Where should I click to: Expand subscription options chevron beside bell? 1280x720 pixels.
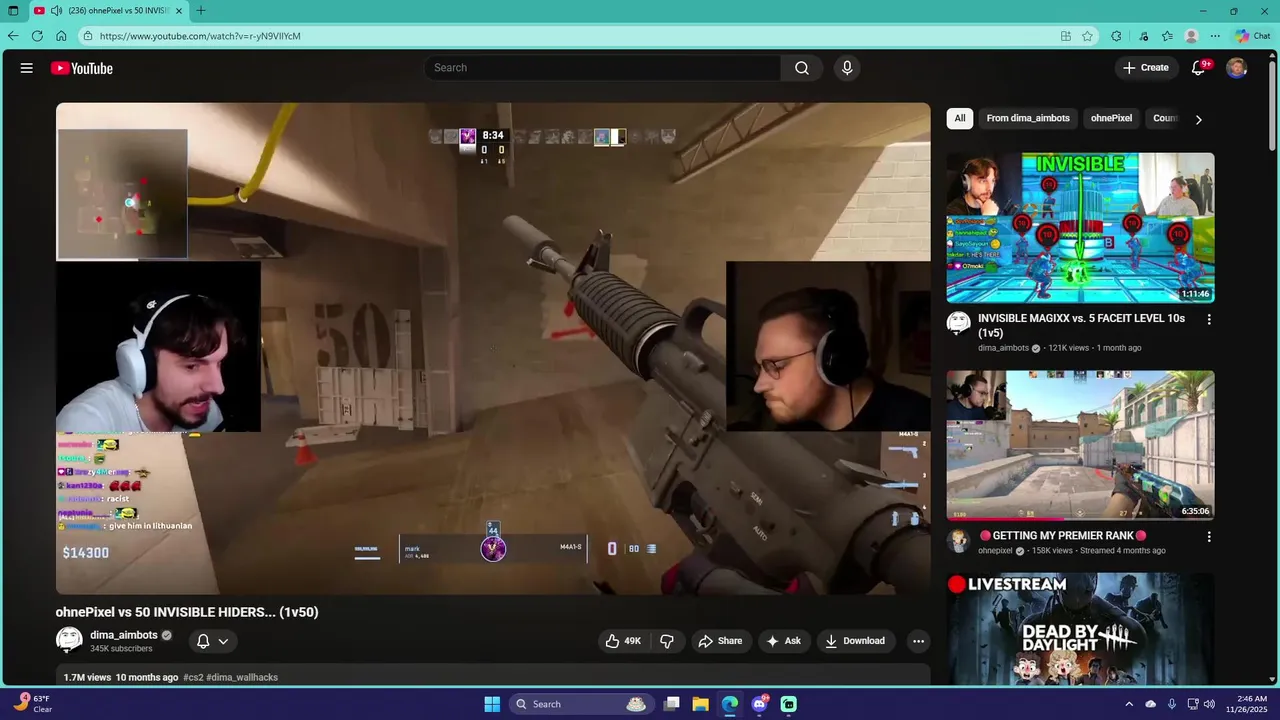coord(223,641)
